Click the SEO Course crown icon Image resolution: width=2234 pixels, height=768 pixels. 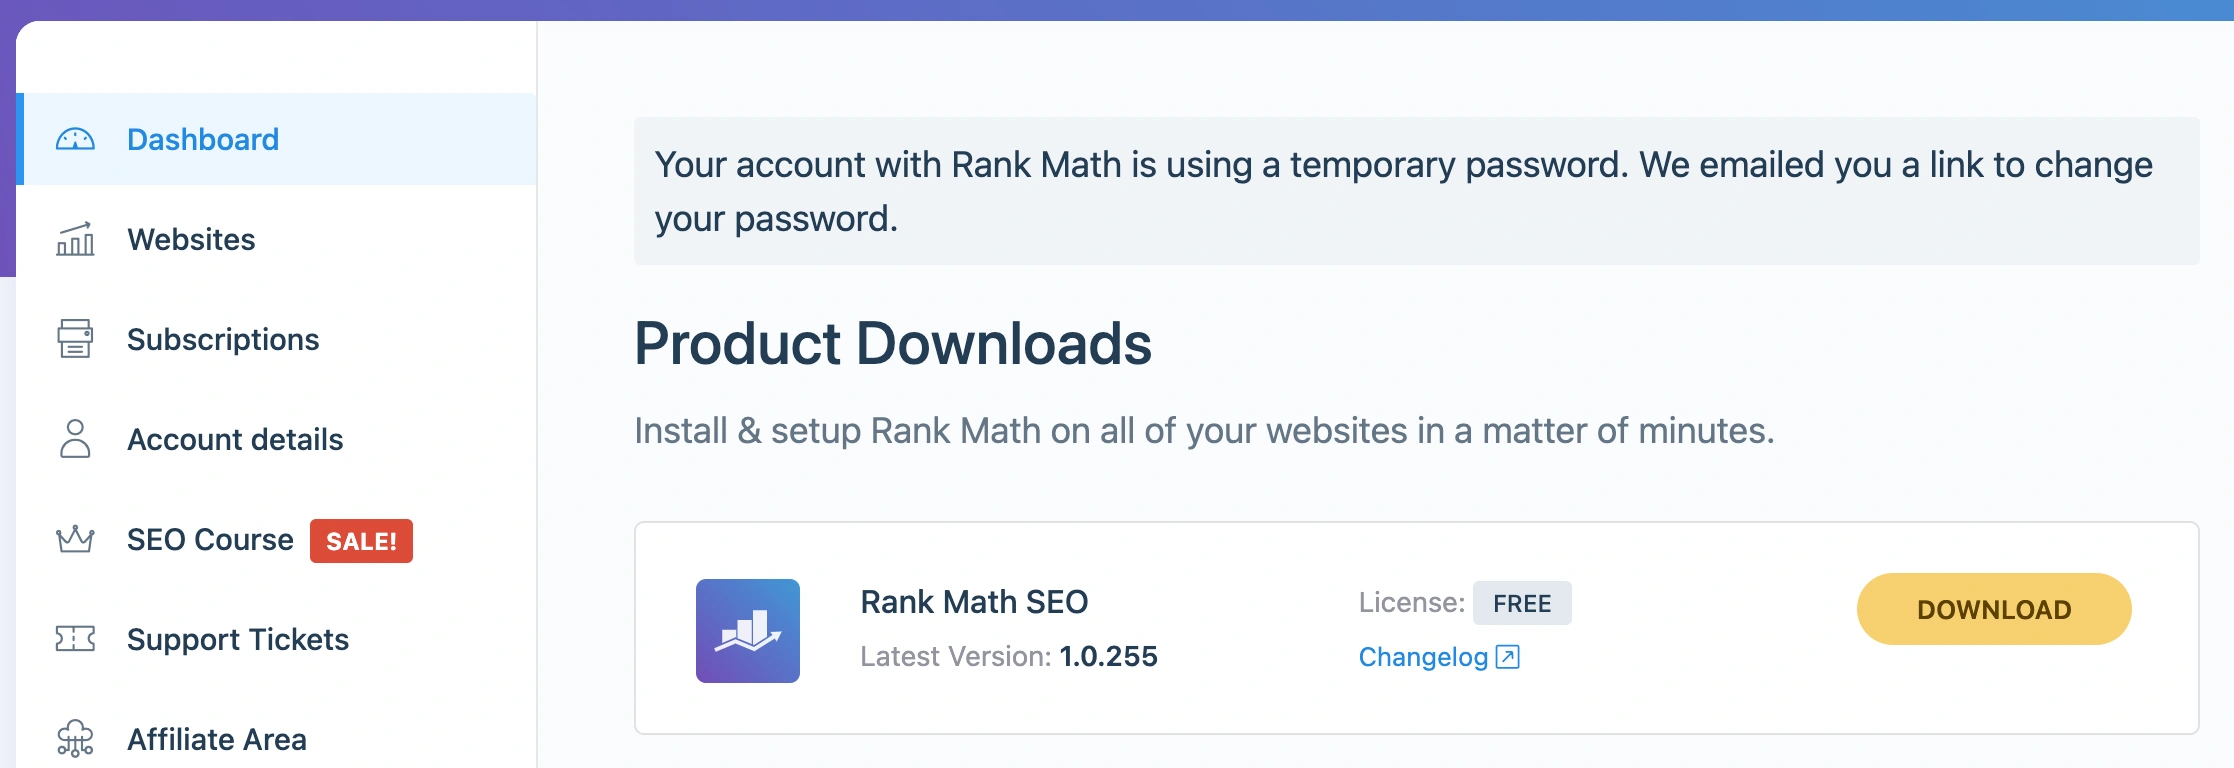pos(75,540)
